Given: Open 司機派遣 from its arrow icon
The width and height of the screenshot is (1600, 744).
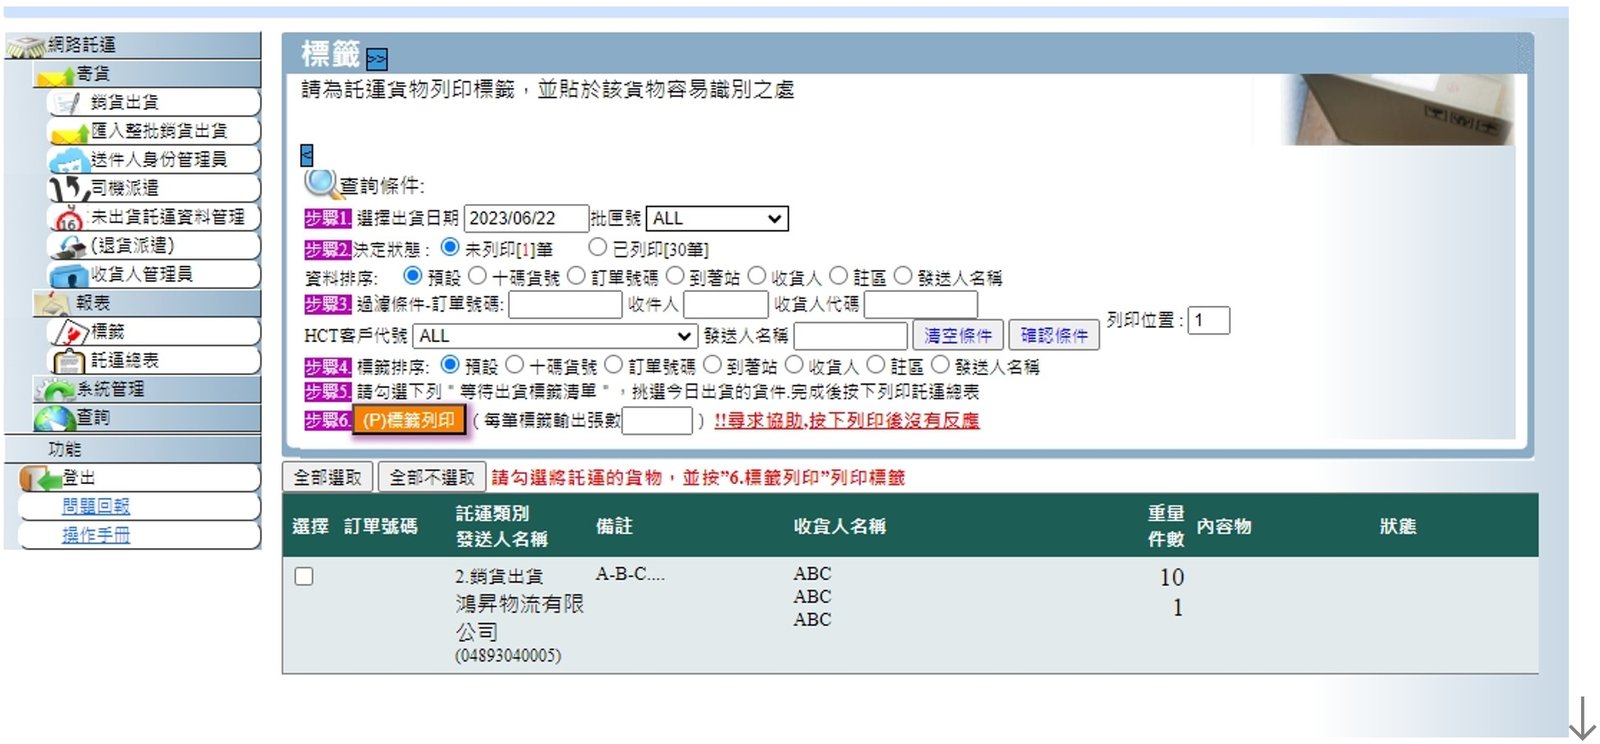Looking at the screenshot, I should 69,188.
